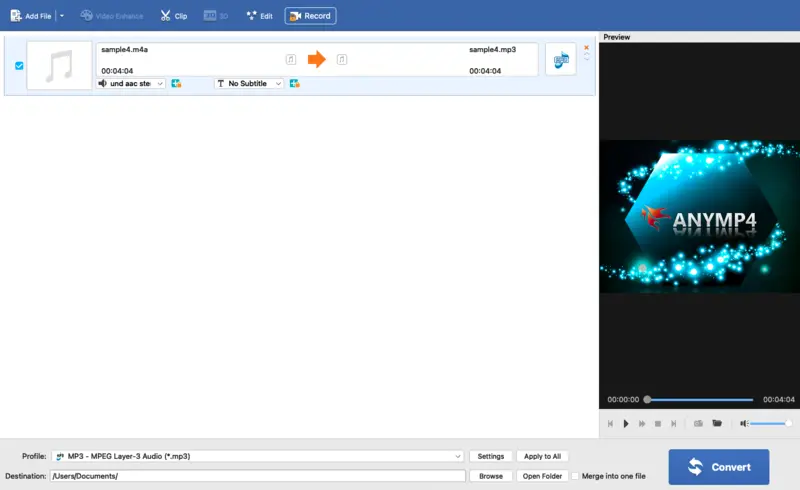Click the Convert button
The width and height of the screenshot is (800, 490).
719,467
